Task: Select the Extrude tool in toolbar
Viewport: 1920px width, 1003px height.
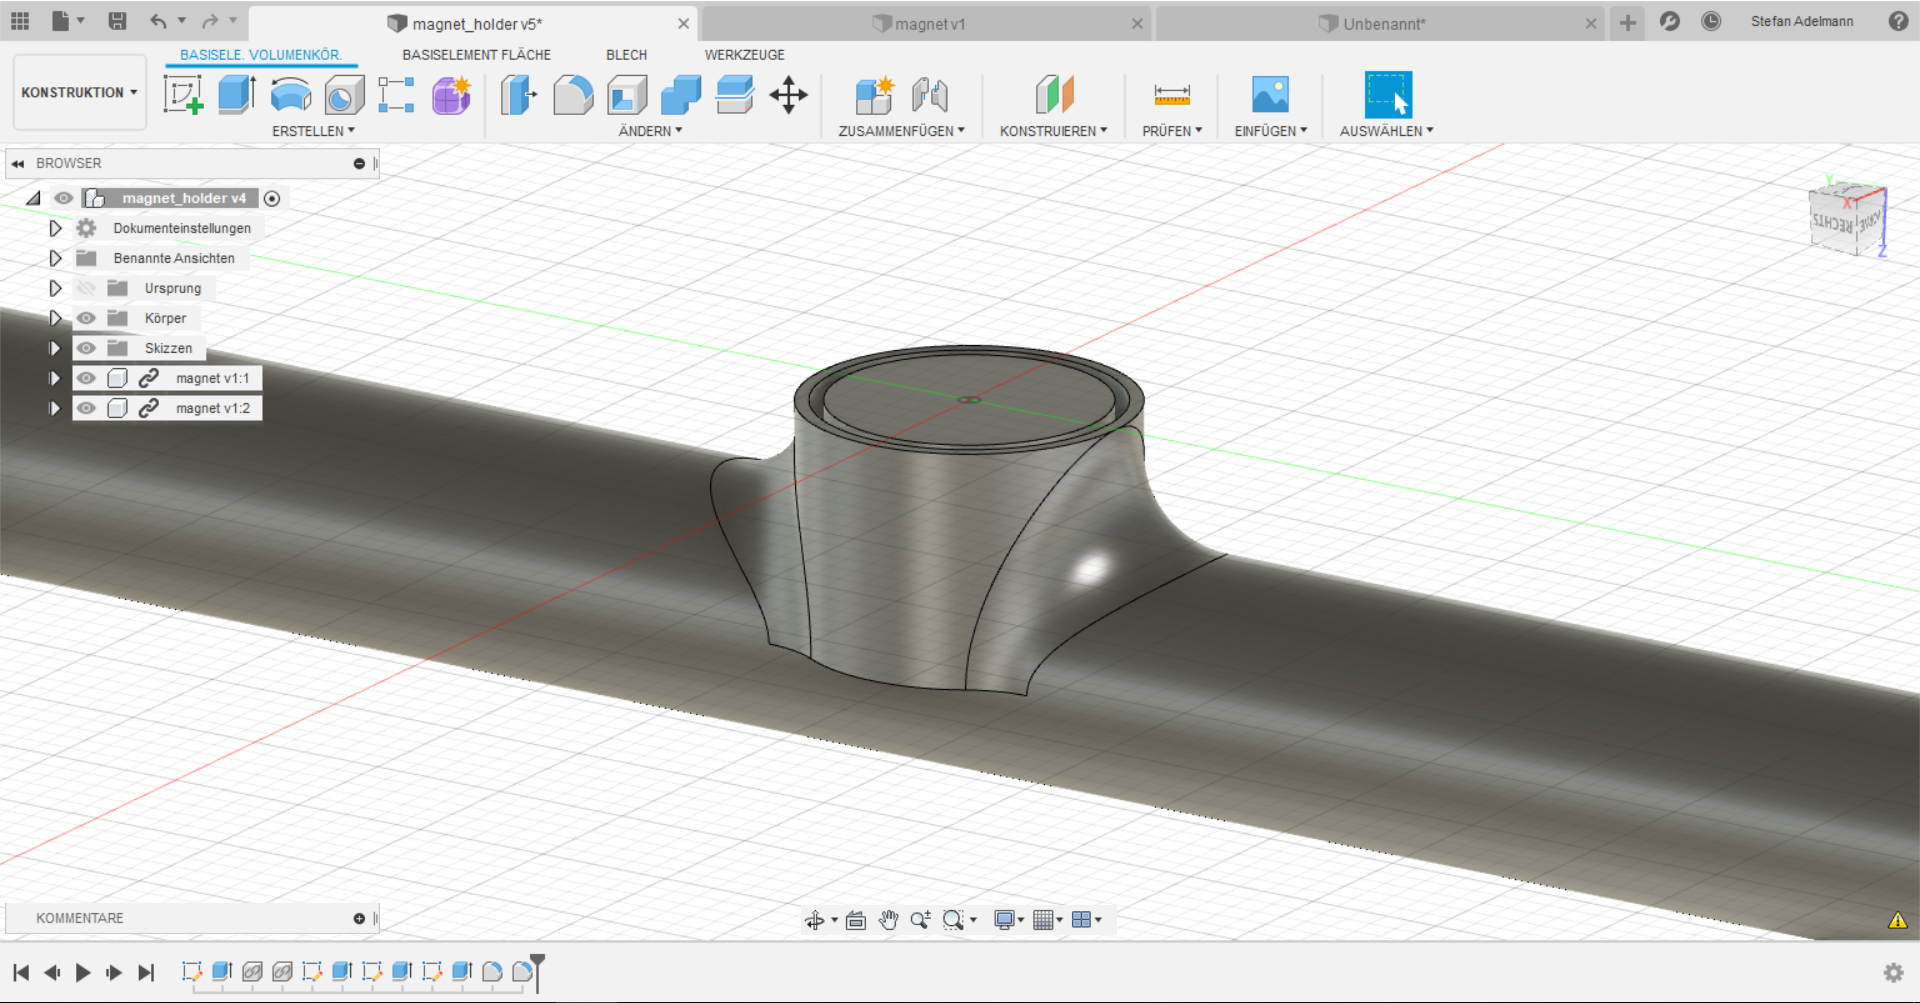Action: point(236,95)
